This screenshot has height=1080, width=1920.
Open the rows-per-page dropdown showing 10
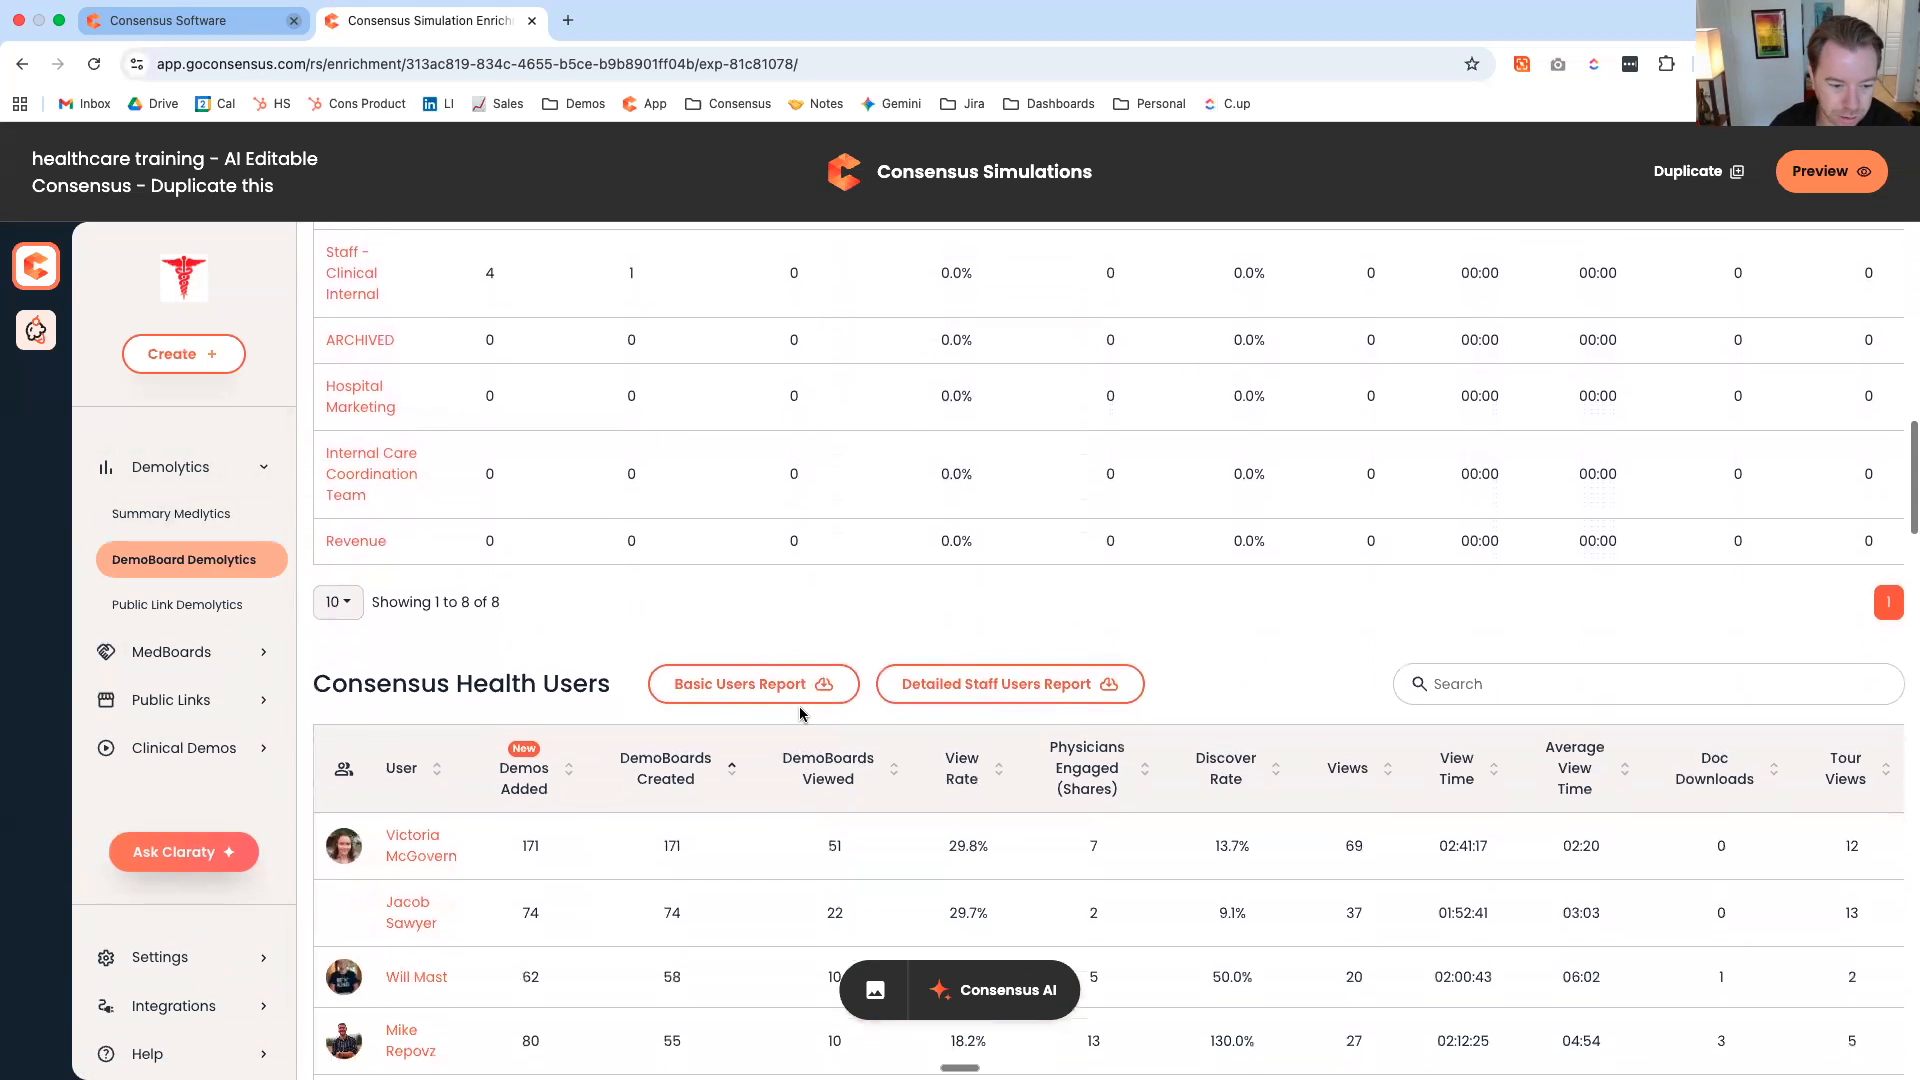338,602
